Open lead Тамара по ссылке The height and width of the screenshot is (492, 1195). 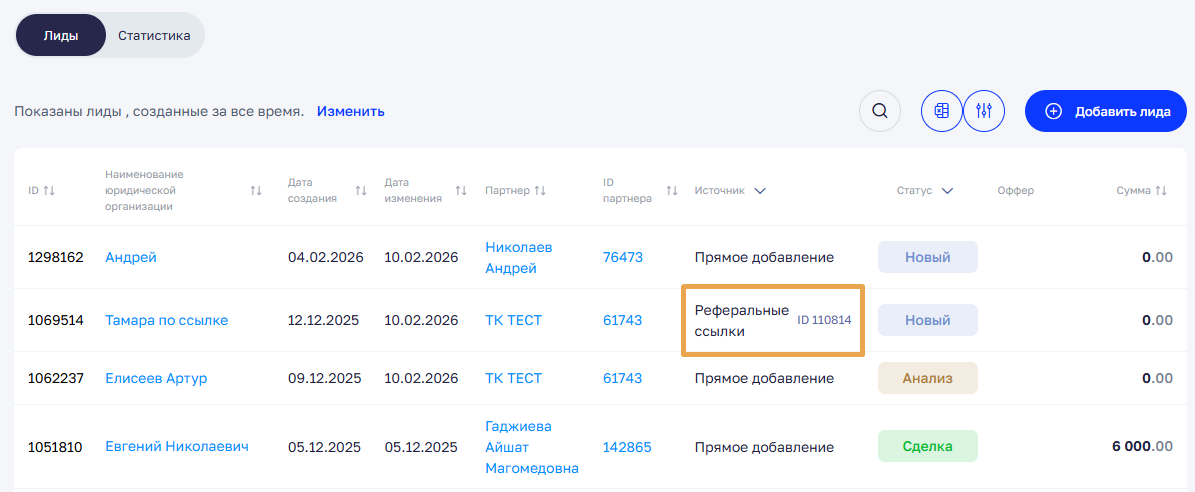point(166,320)
